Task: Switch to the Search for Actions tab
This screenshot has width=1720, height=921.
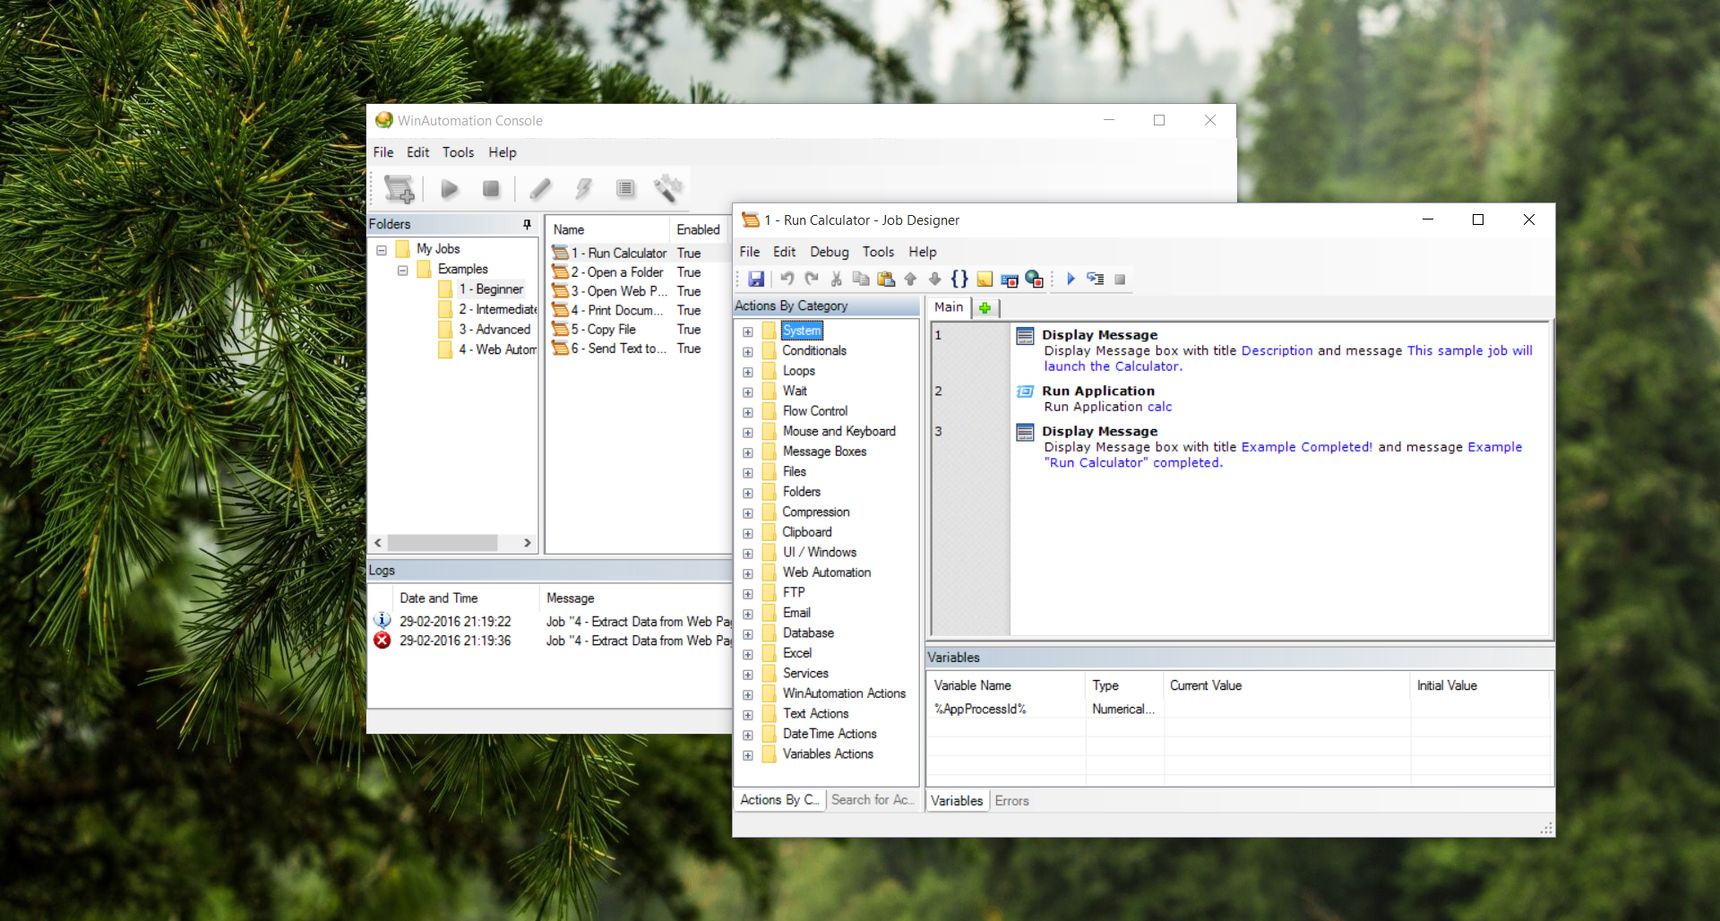Action: pyautogui.click(x=872, y=800)
